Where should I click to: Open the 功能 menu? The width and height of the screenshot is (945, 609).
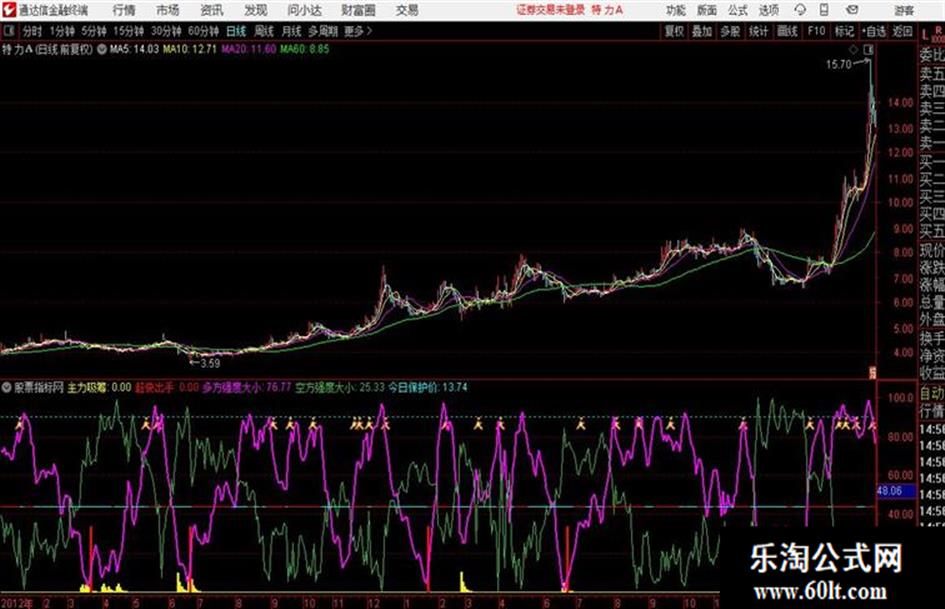pos(676,10)
